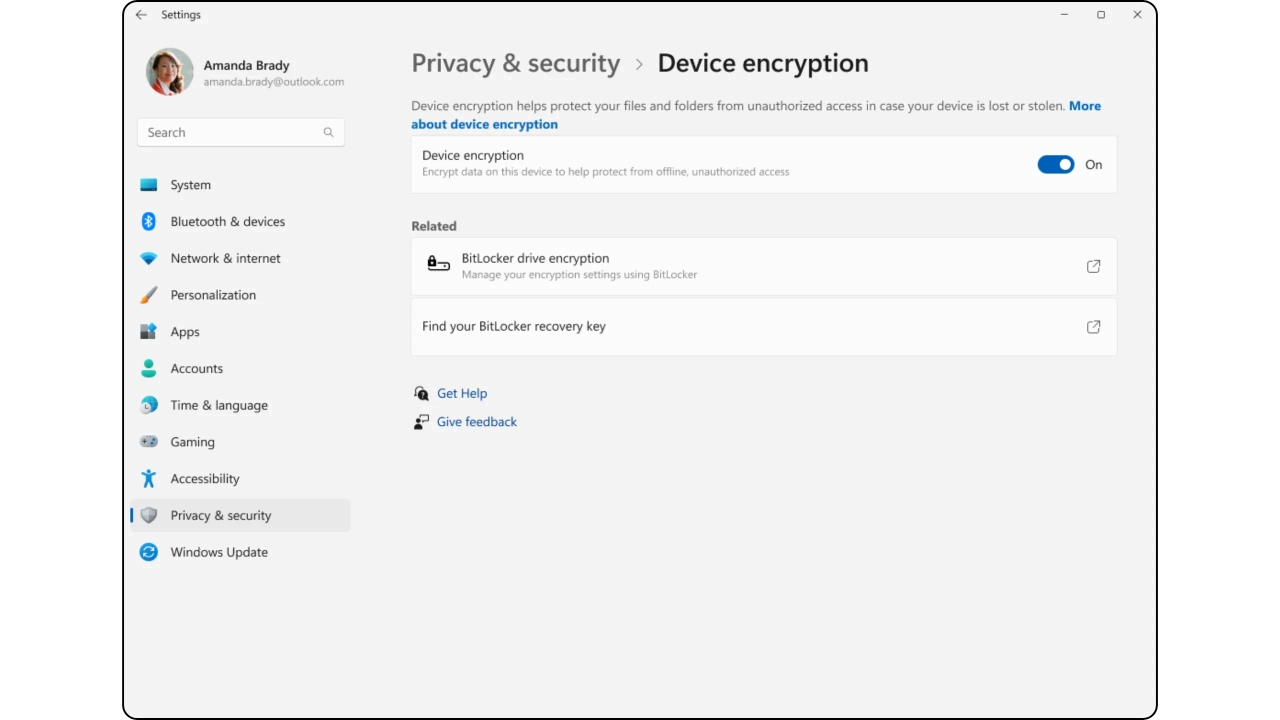Click the Accessibility figure icon
This screenshot has height=720, width=1280.
click(149, 479)
